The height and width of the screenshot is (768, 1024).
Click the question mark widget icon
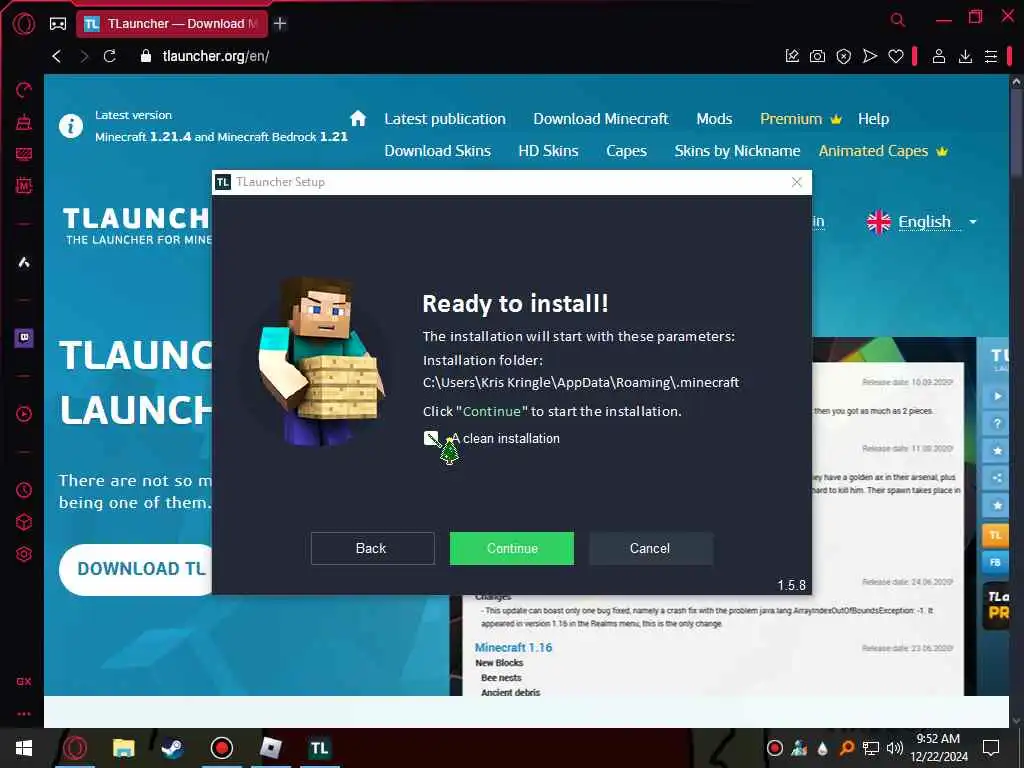[x=997, y=423]
